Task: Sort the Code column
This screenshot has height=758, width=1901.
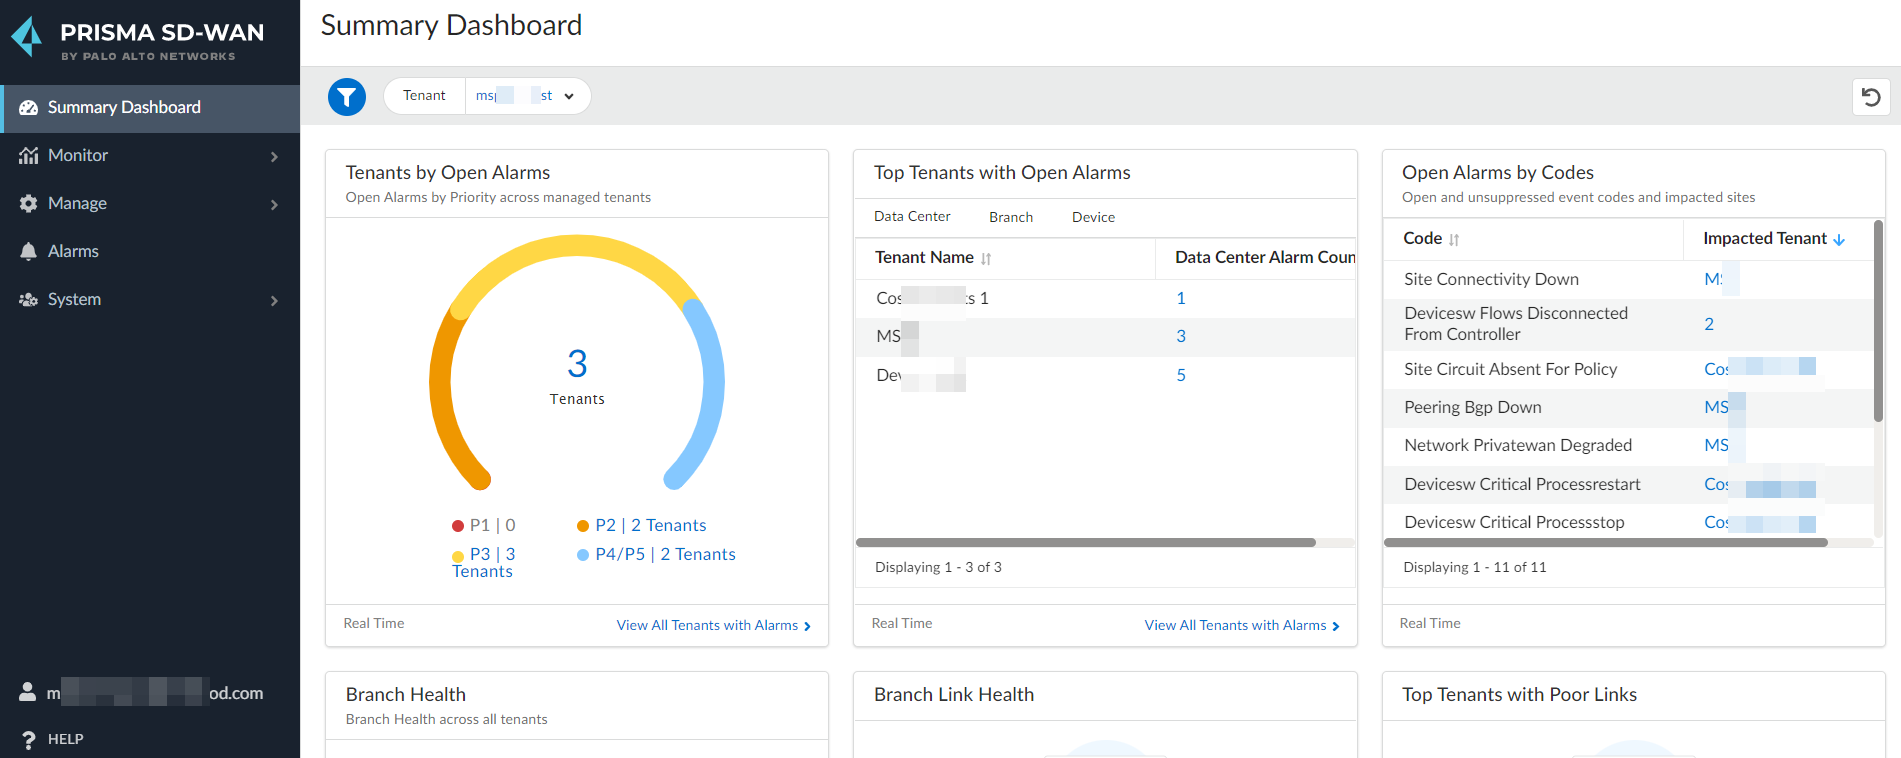Action: 1454,240
